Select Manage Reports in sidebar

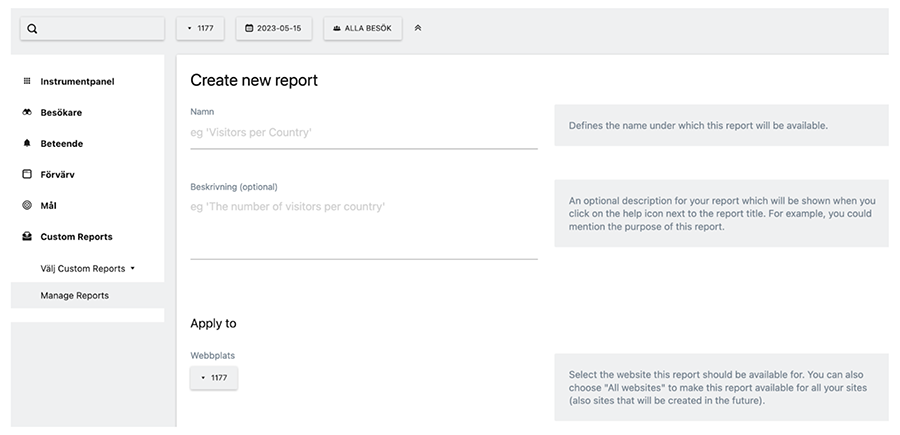[x=75, y=295]
